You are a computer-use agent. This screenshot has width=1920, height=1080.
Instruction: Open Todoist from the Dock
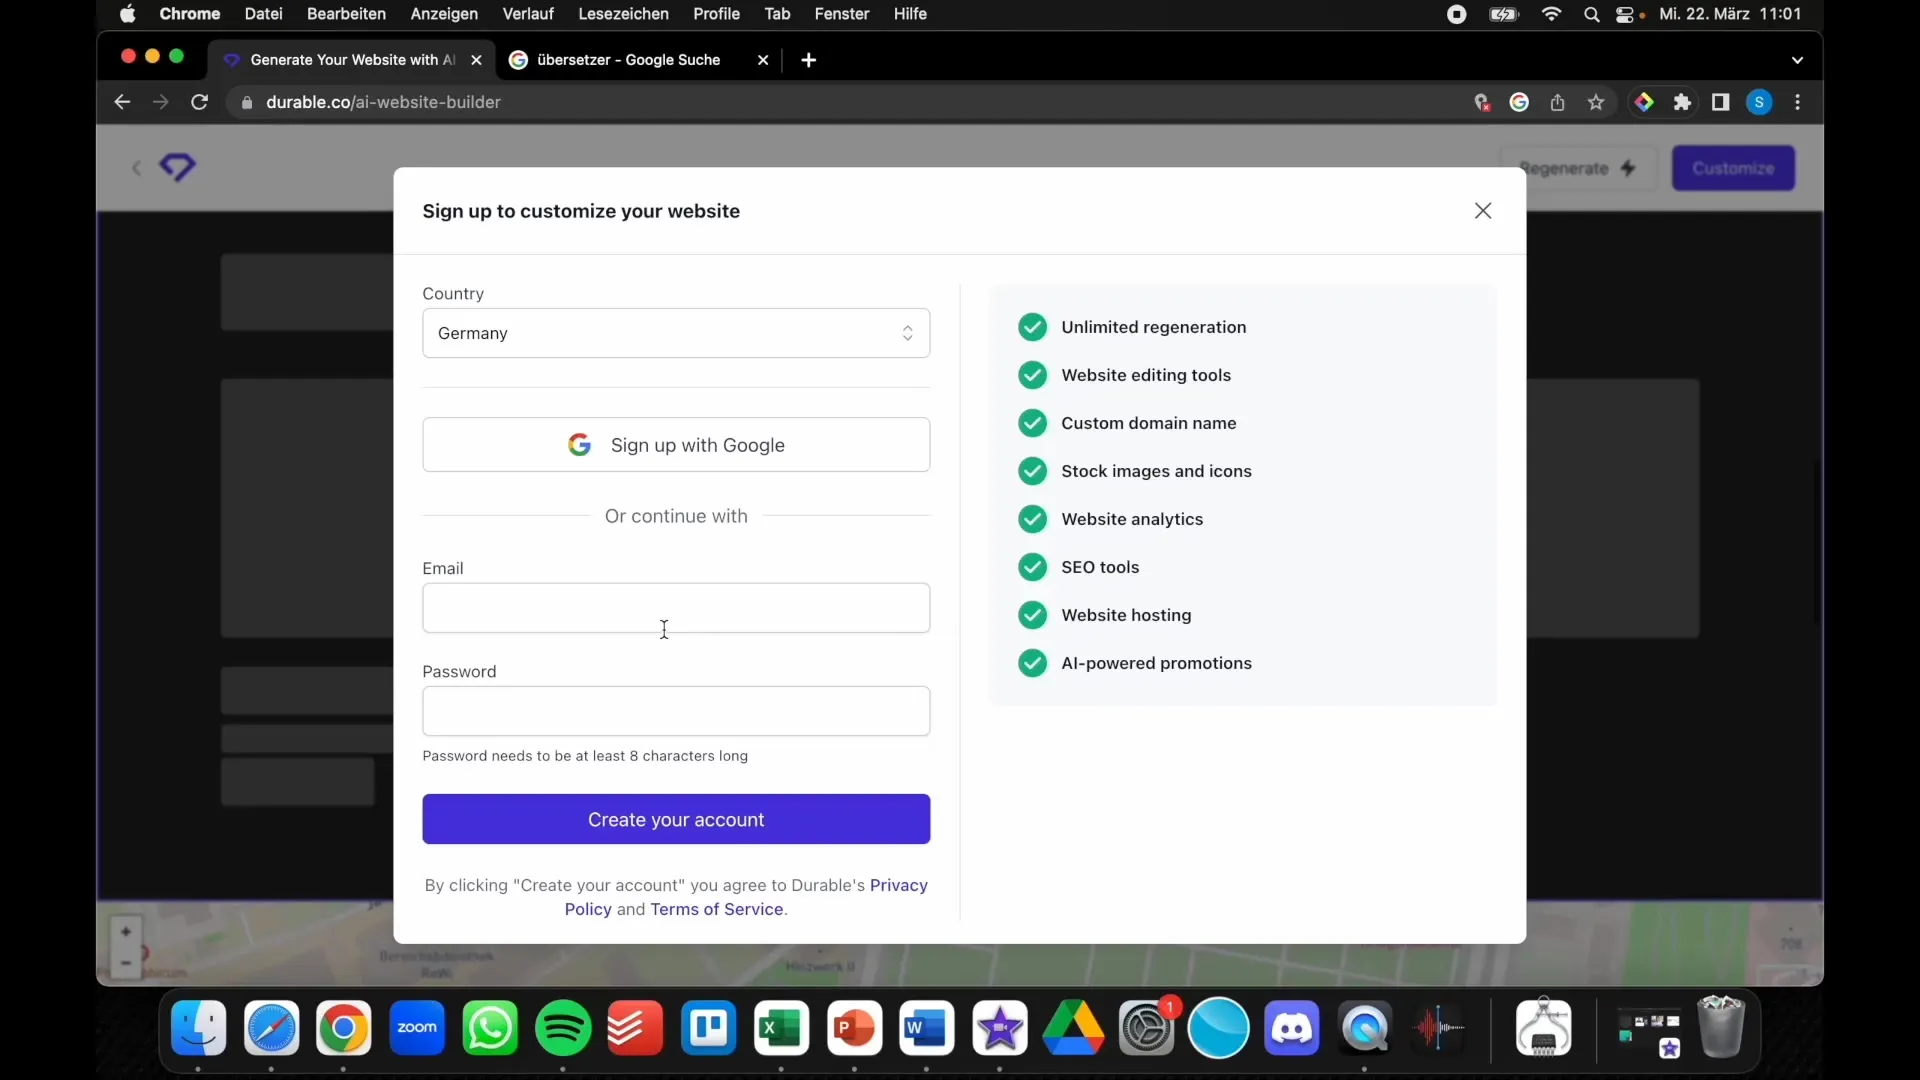[636, 1028]
